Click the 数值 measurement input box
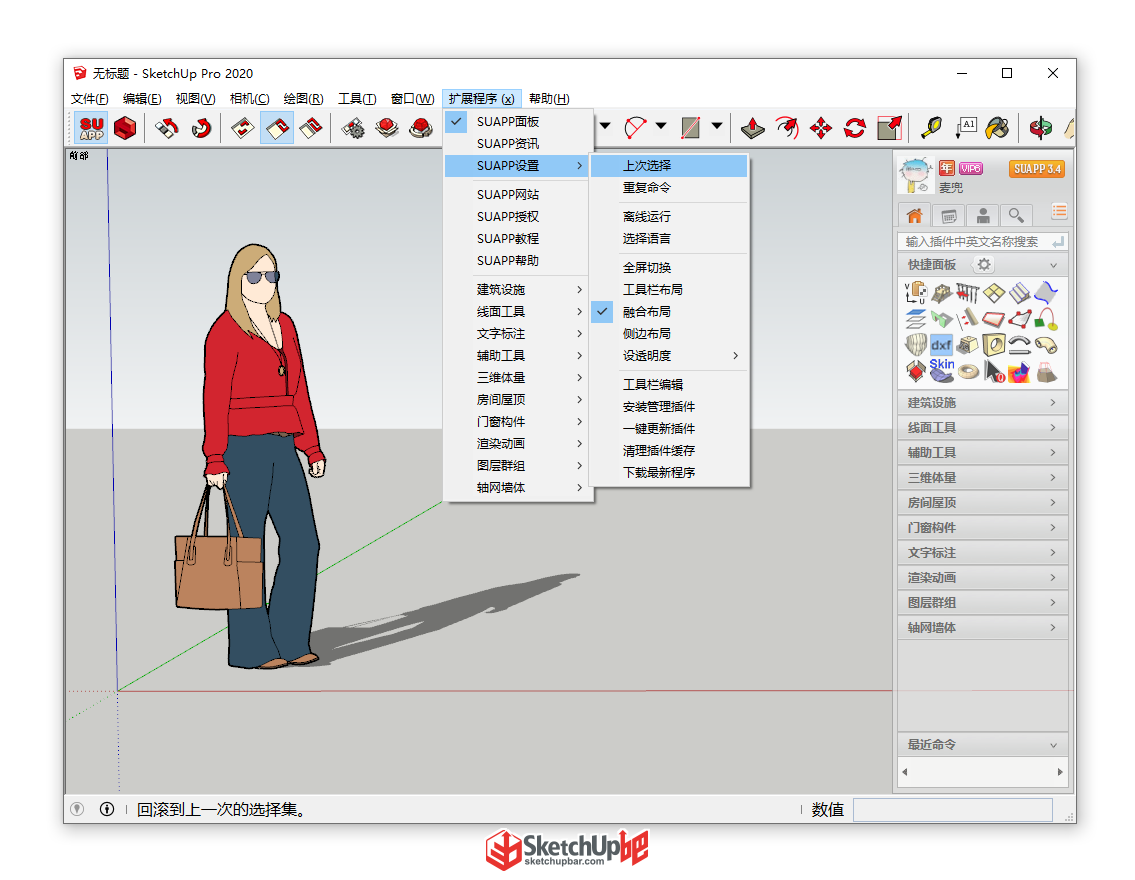Image resolution: width=1135 pixels, height=880 pixels. (953, 810)
